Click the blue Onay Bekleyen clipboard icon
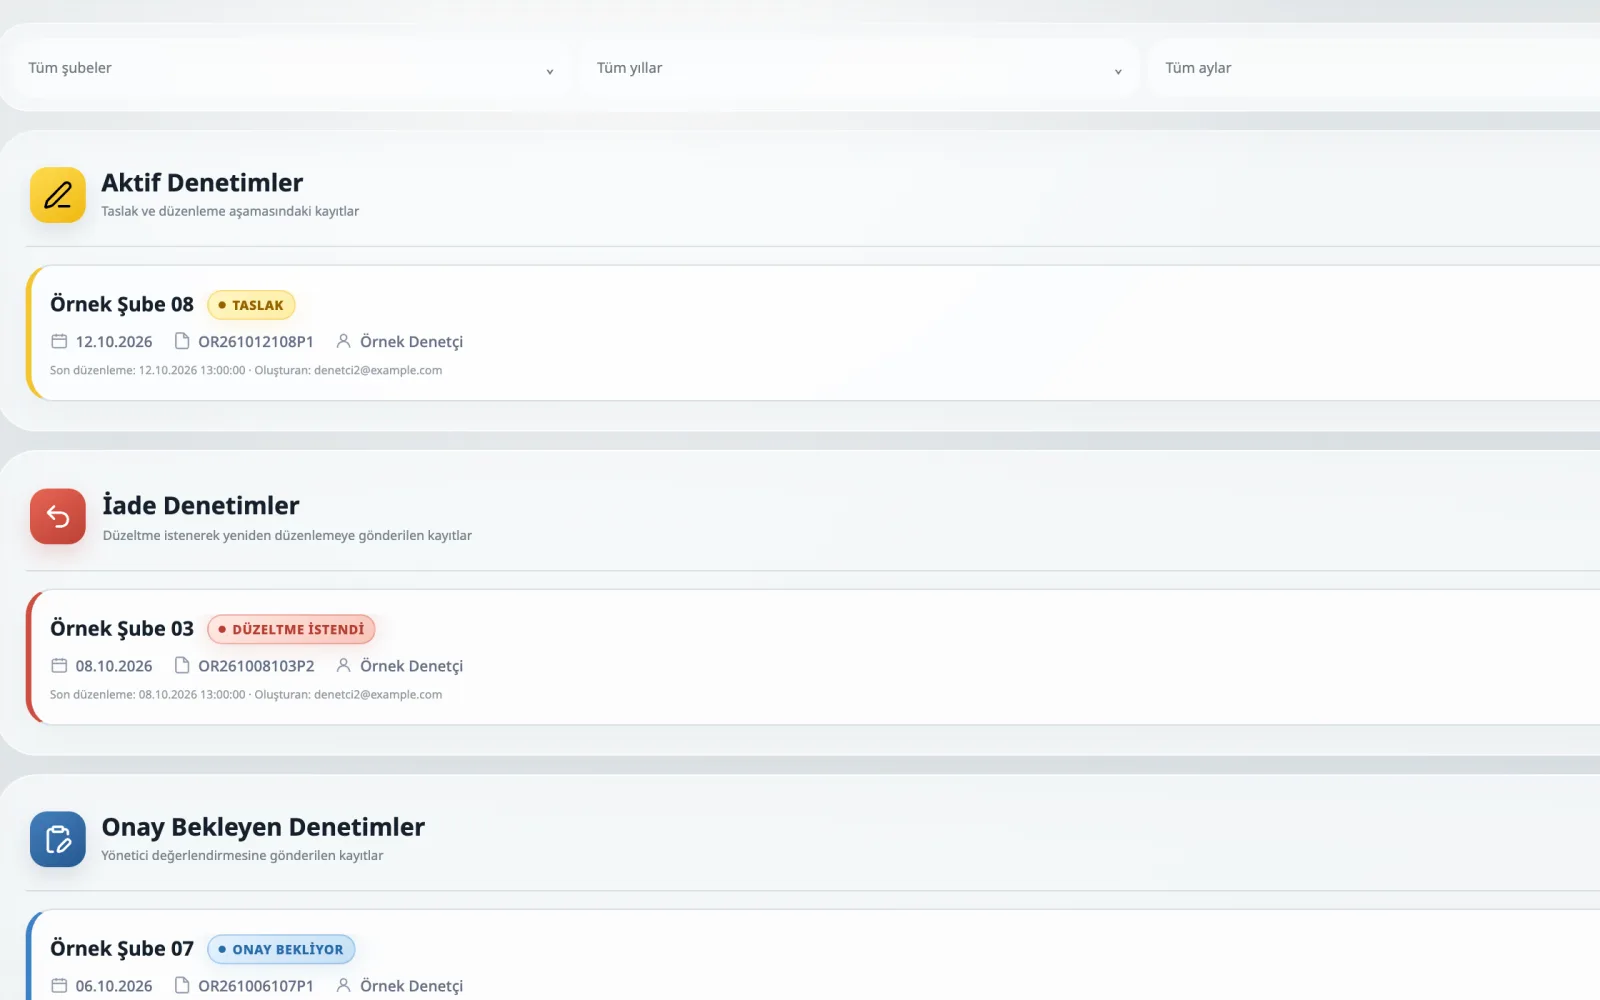1600x1000 pixels. (x=58, y=839)
